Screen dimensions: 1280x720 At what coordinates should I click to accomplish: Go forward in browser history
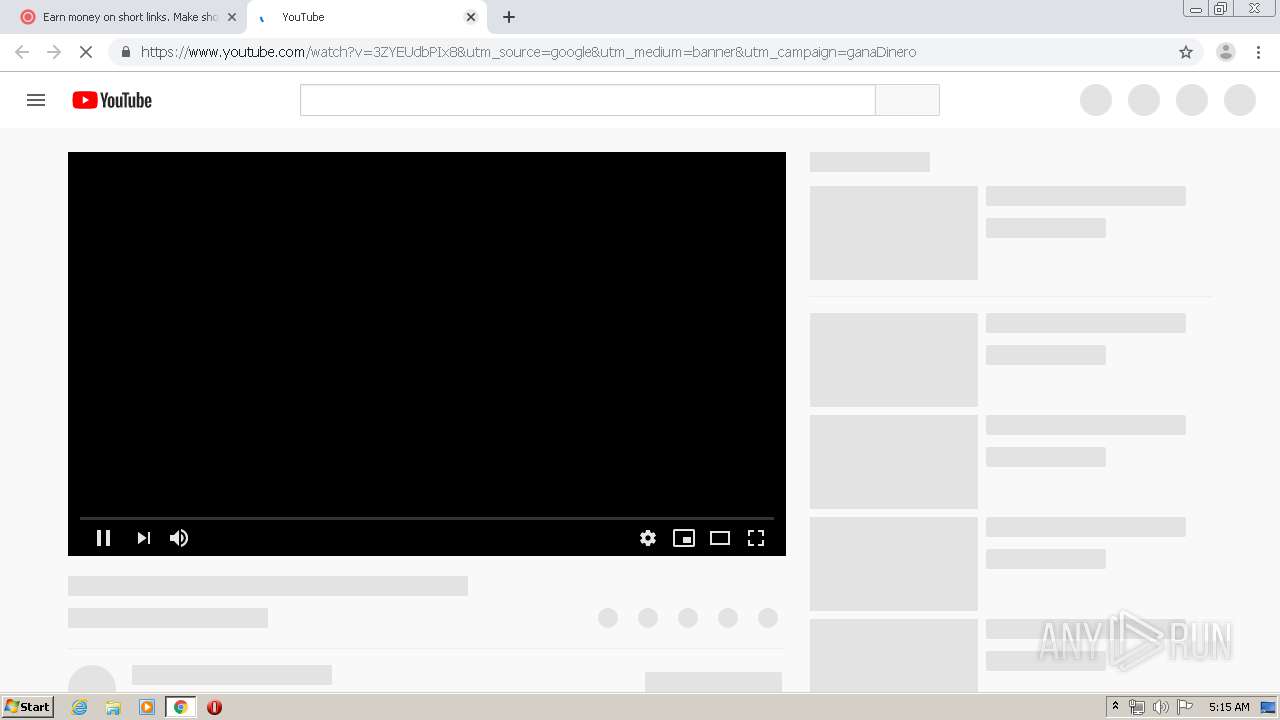(x=54, y=52)
